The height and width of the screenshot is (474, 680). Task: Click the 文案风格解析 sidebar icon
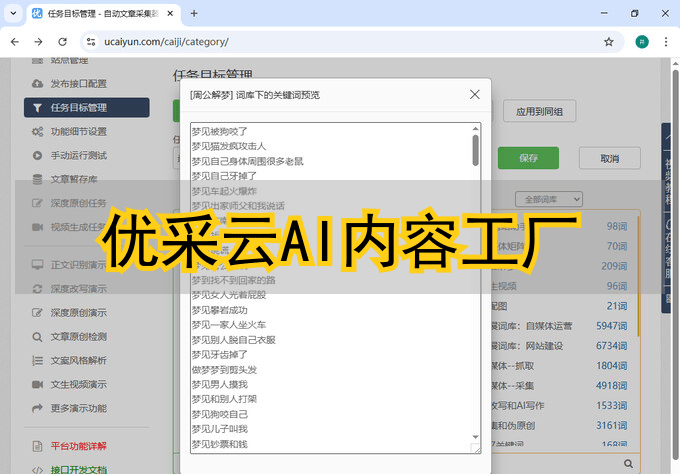pyautogui.click(x=37, y=360)
